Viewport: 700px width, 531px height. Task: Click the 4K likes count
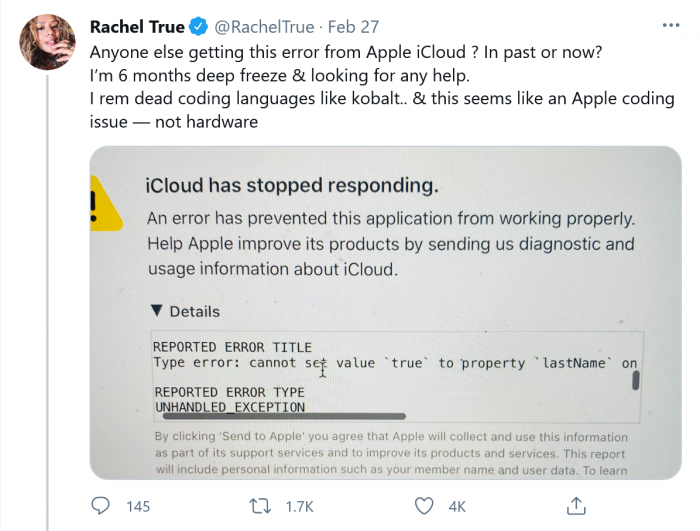point(457,506)
